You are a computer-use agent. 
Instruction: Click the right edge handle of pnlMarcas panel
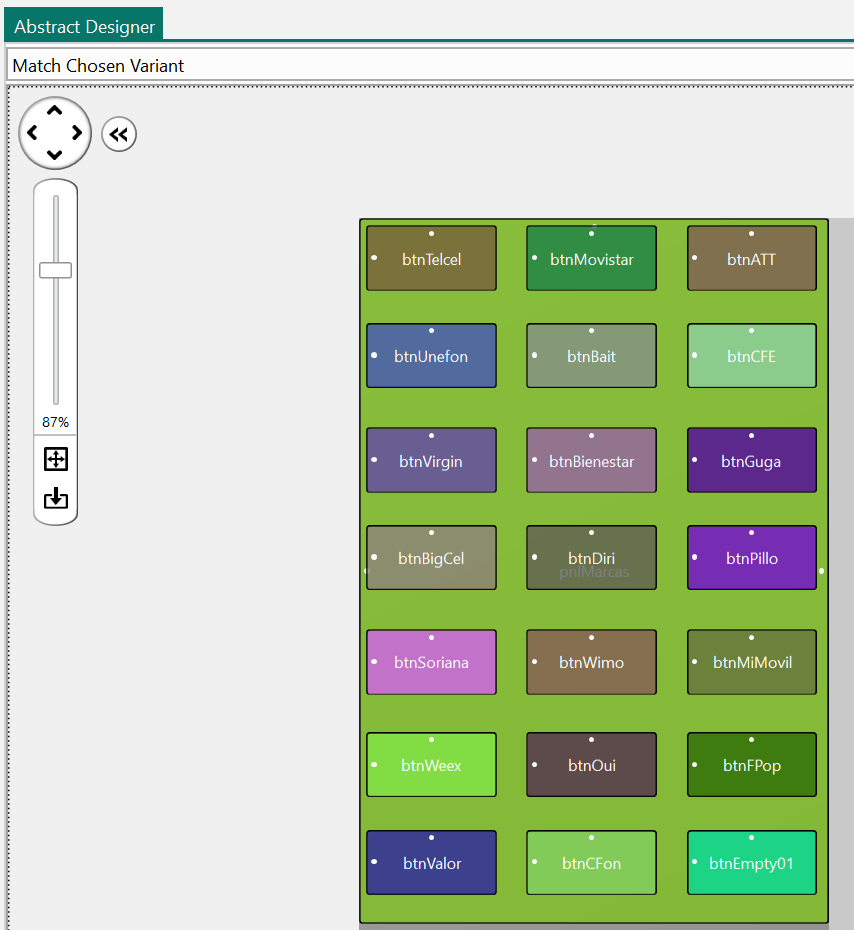click(x=821, y=571)
